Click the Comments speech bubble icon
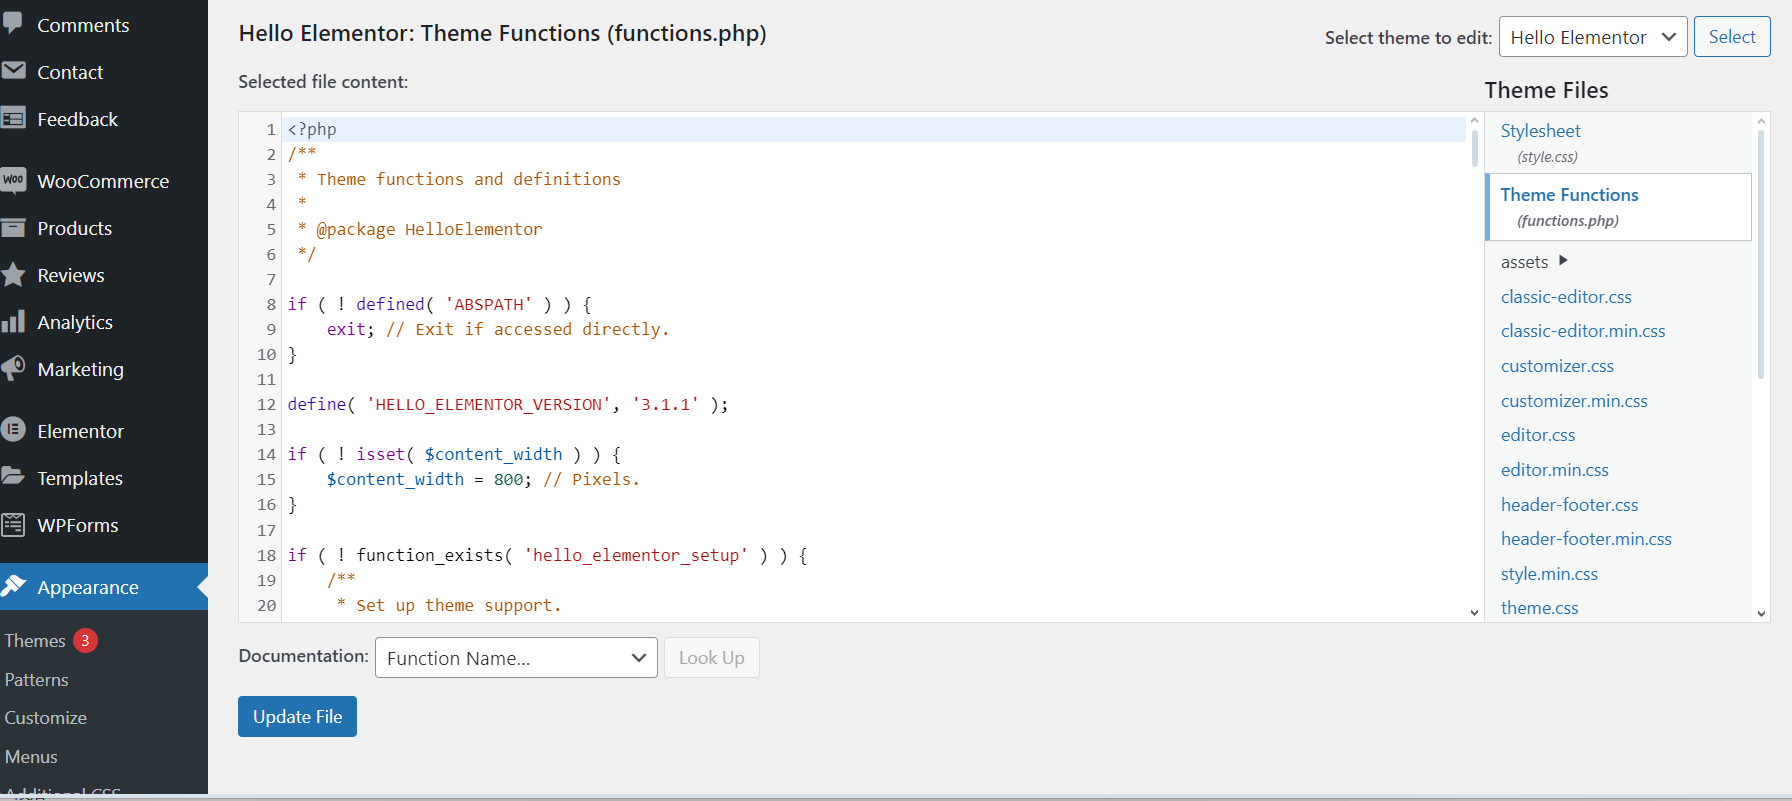 (x=13, y=24)
